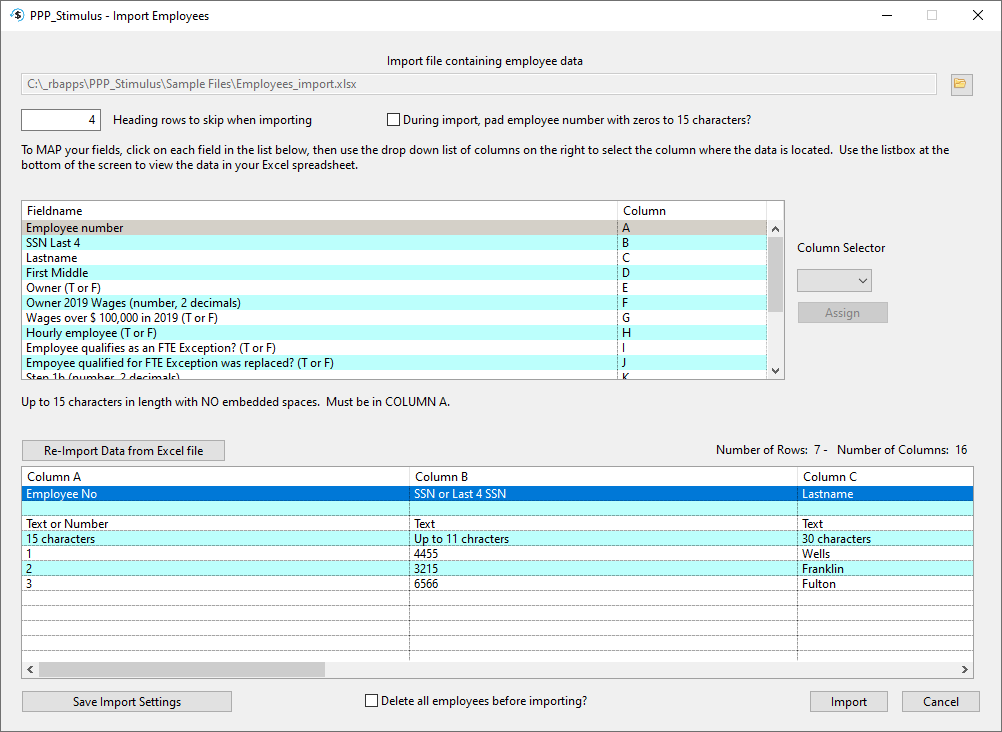Viewport: 1002px width, 732px height.
Task: Check 'Delete all employees before importing?'
Action: (x=371, y=700)
